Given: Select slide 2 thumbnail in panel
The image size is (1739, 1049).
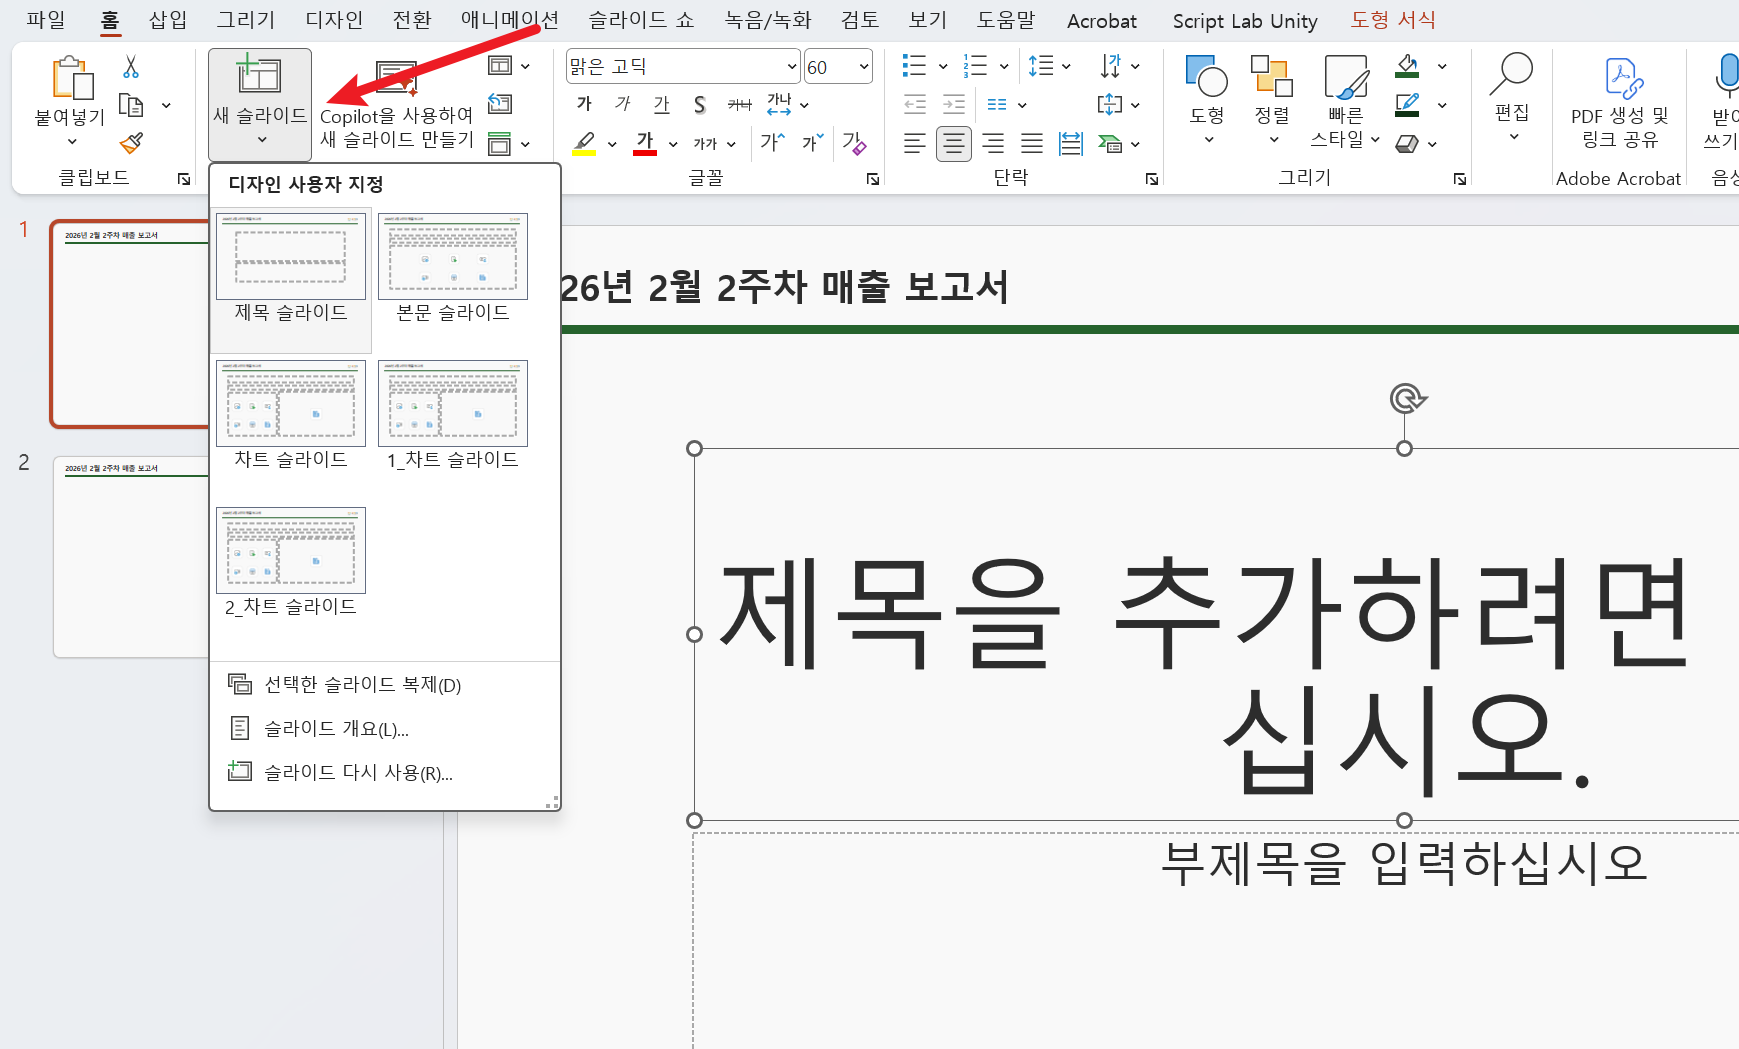Looking at the screenshot, I should [131, 557].
